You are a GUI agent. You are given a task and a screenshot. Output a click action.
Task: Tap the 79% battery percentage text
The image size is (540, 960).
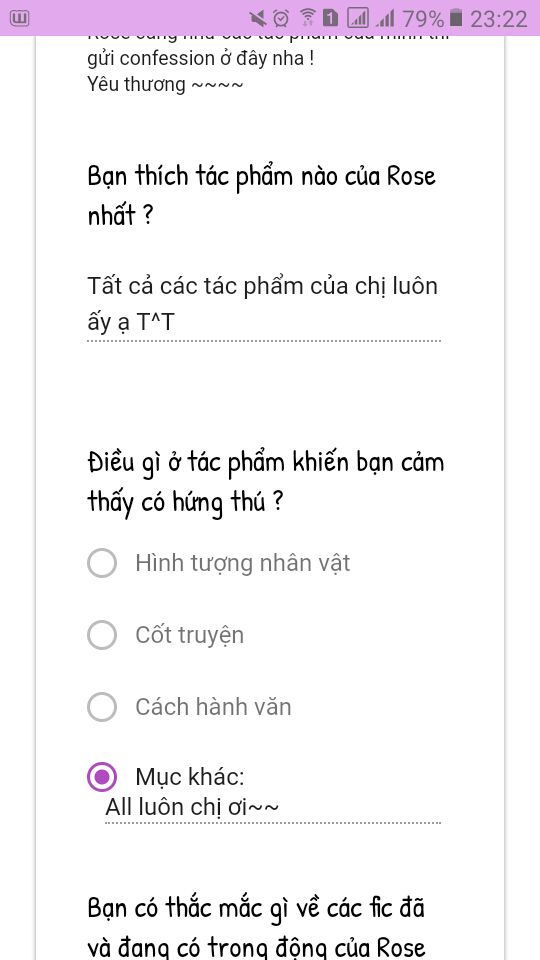[x=422, y=19]
